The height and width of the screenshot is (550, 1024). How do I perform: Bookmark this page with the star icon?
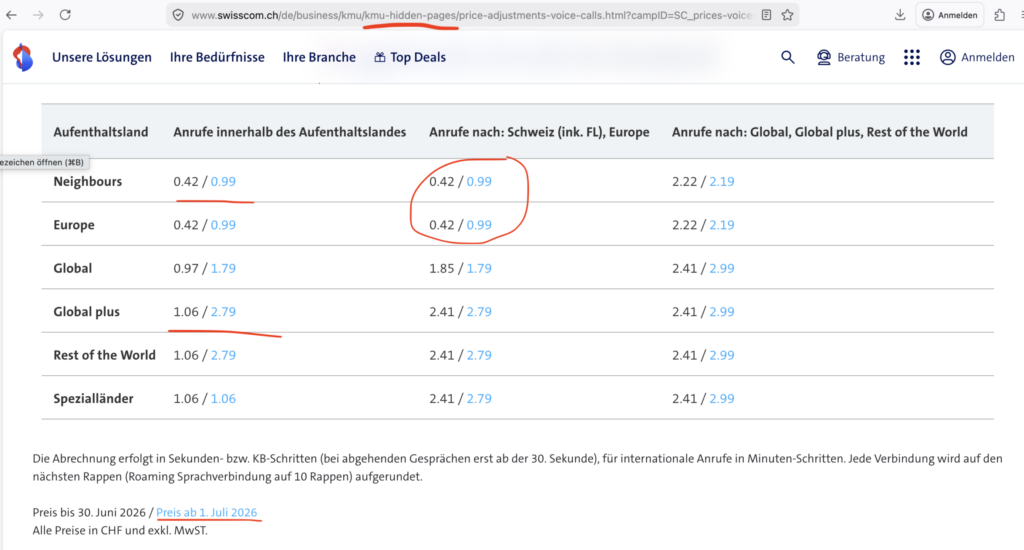pos(788,15)
